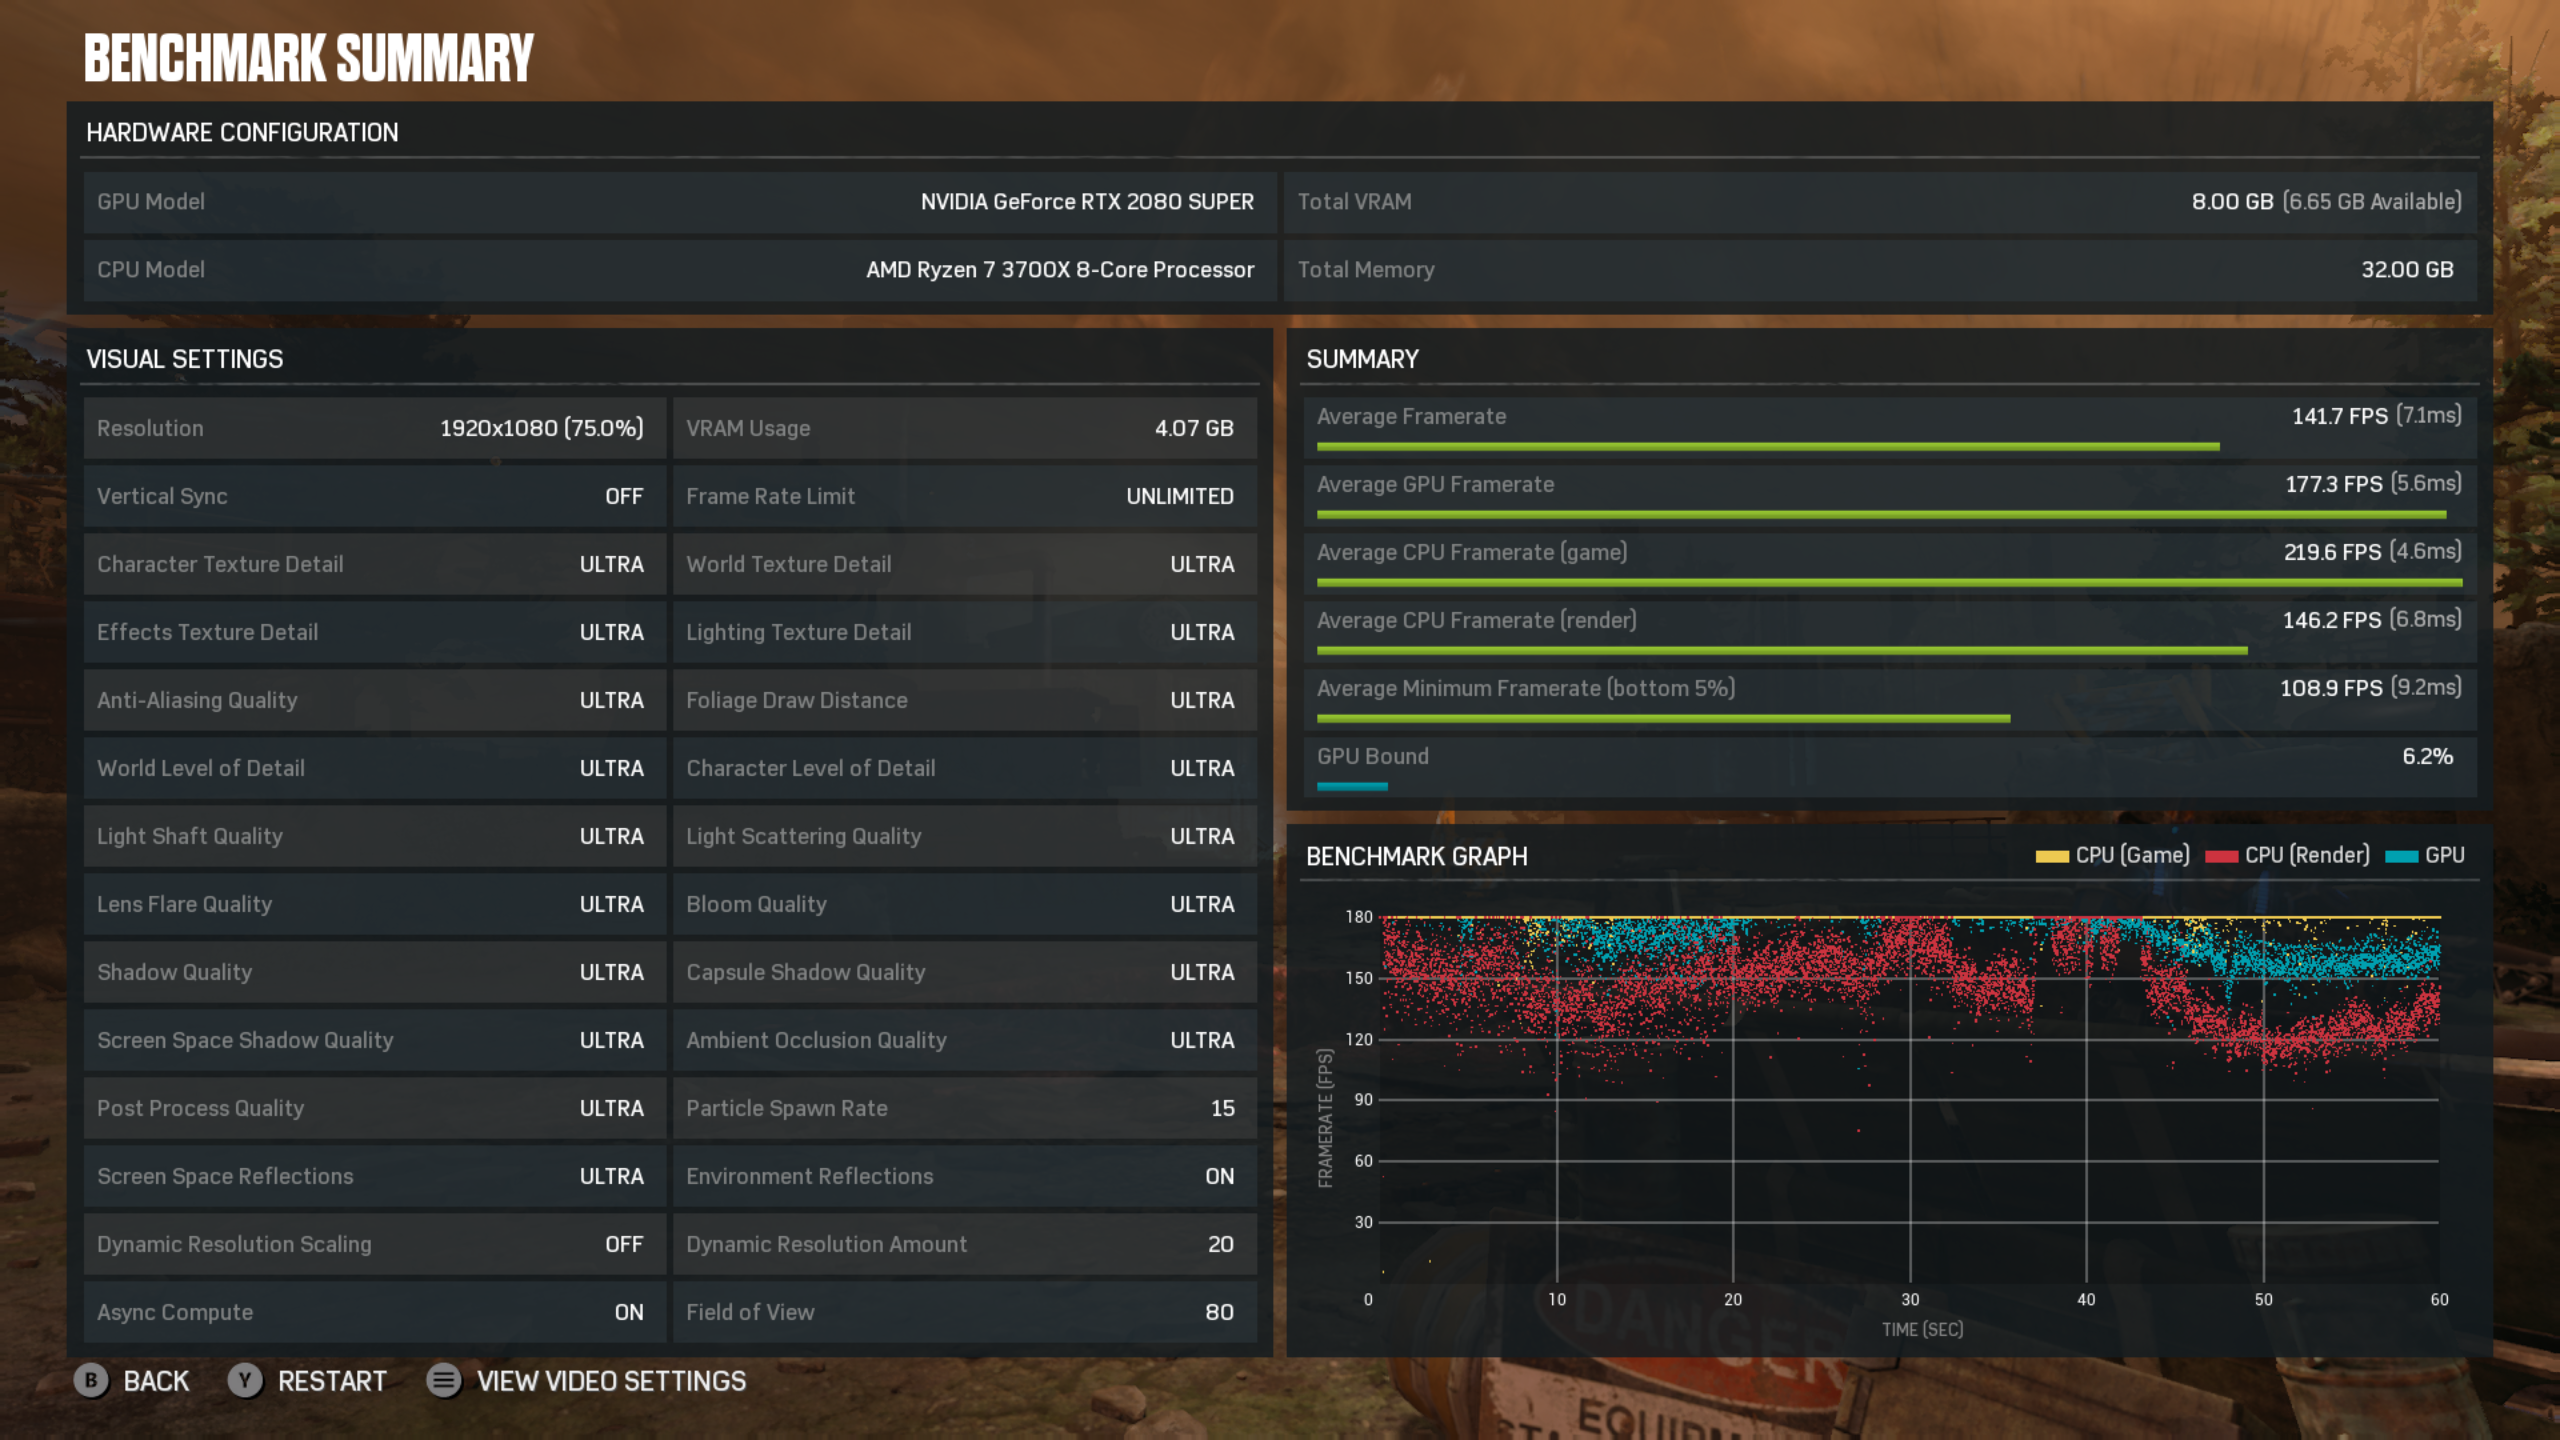Click the VISUAL SETTINGS heading

[x=185, y=359]
